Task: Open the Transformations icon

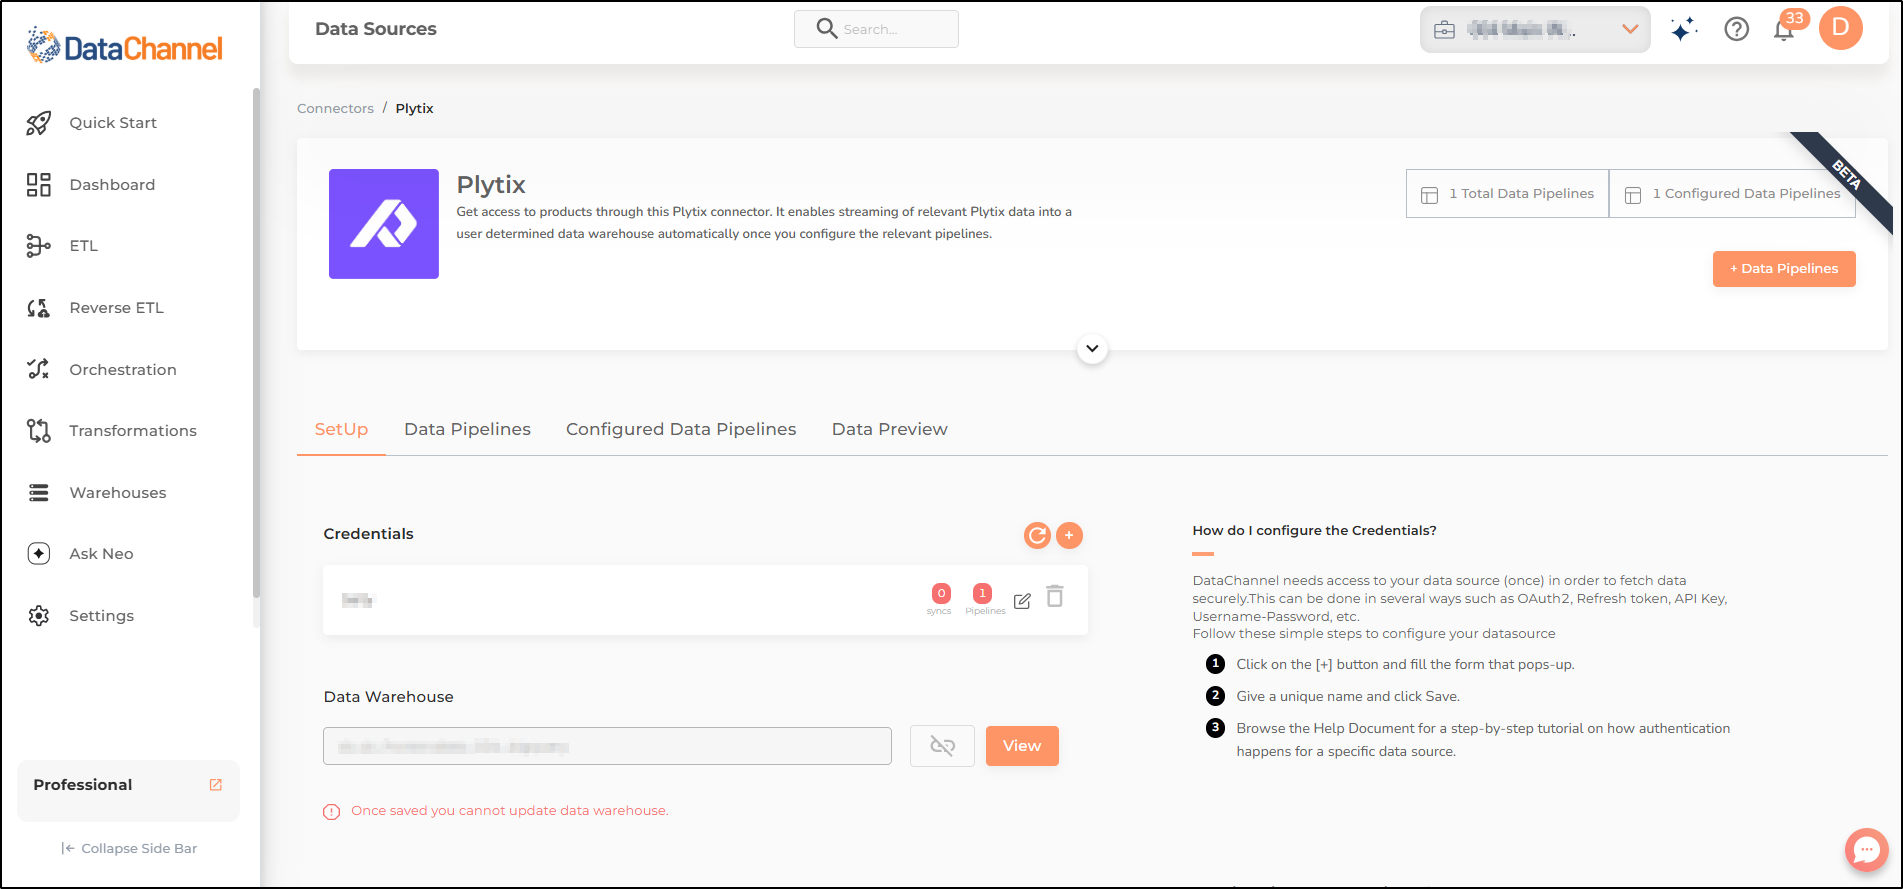Action: (38, 431)
